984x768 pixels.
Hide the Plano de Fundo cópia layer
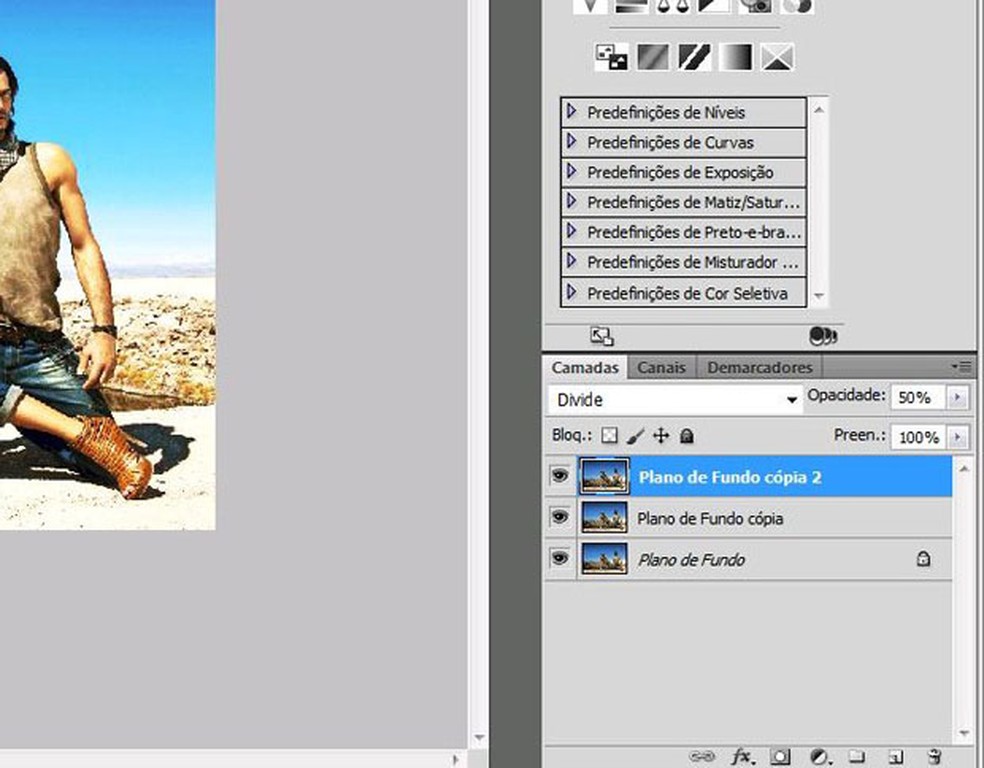tap(560, 517)
